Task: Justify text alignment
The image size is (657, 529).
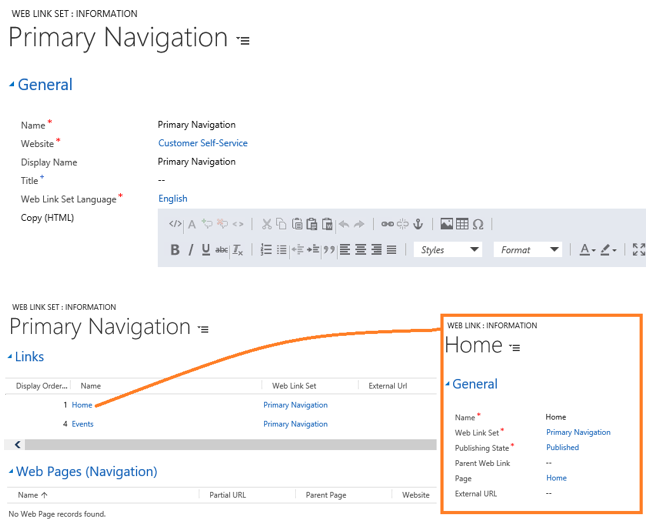Action: click(392, 250)
